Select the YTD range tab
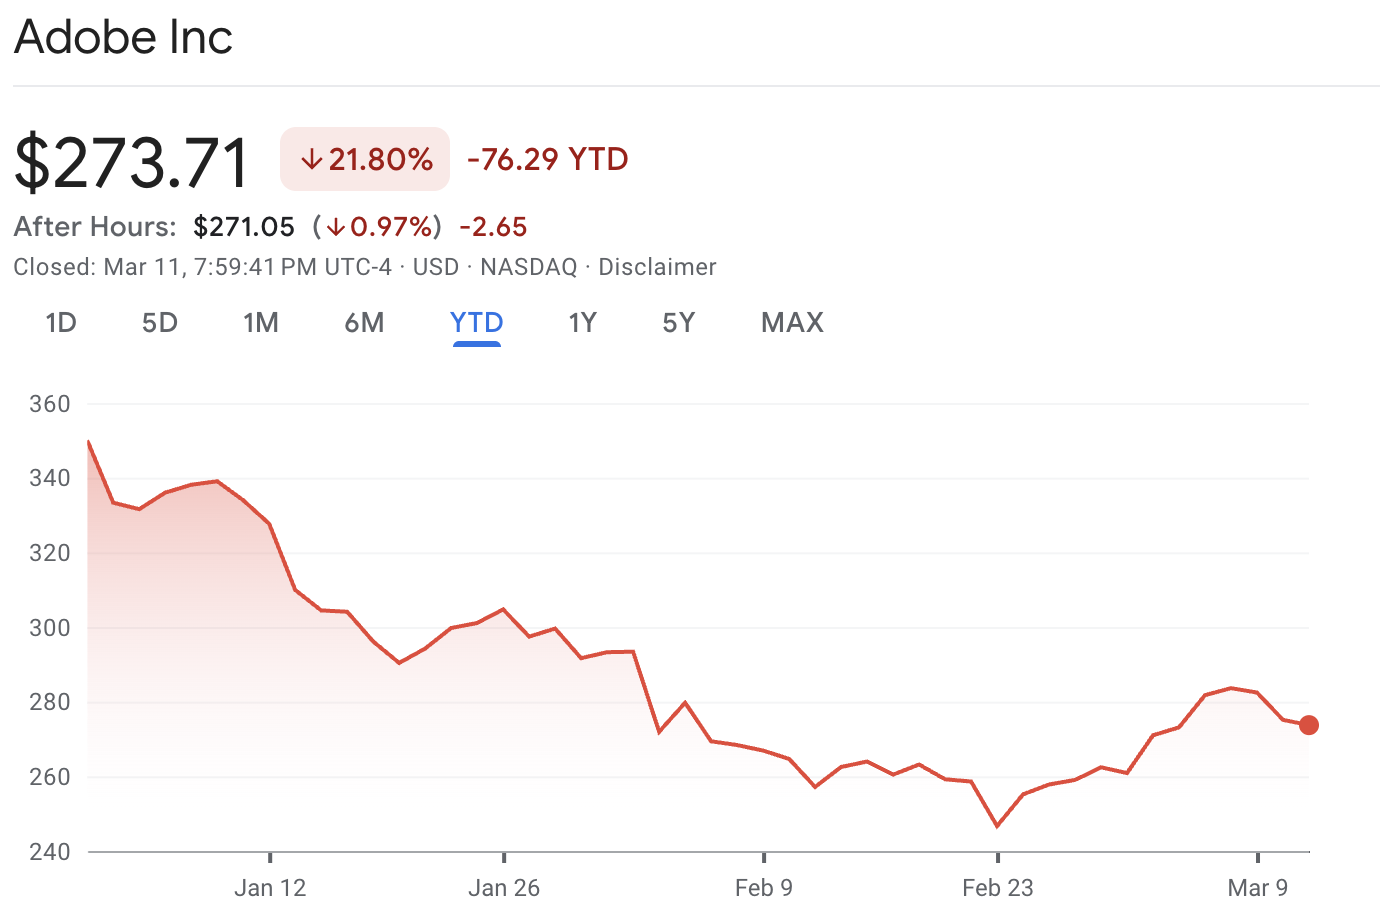The width and height of the screenshot is (1380, 922). tap(476, 322)
